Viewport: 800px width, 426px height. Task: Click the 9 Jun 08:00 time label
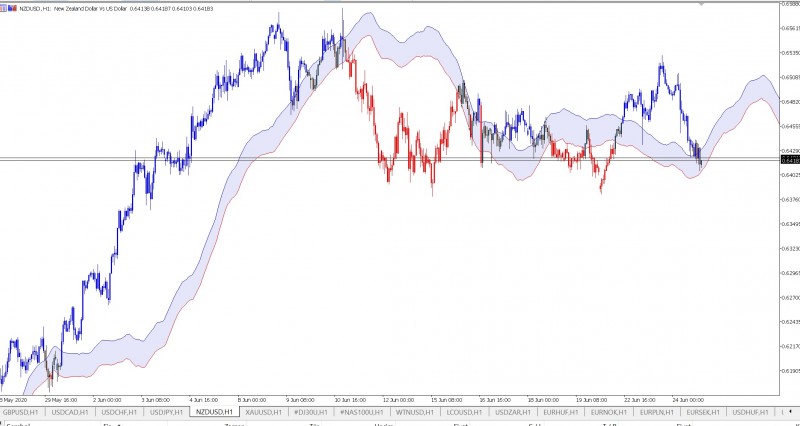[x=300, y=400]
